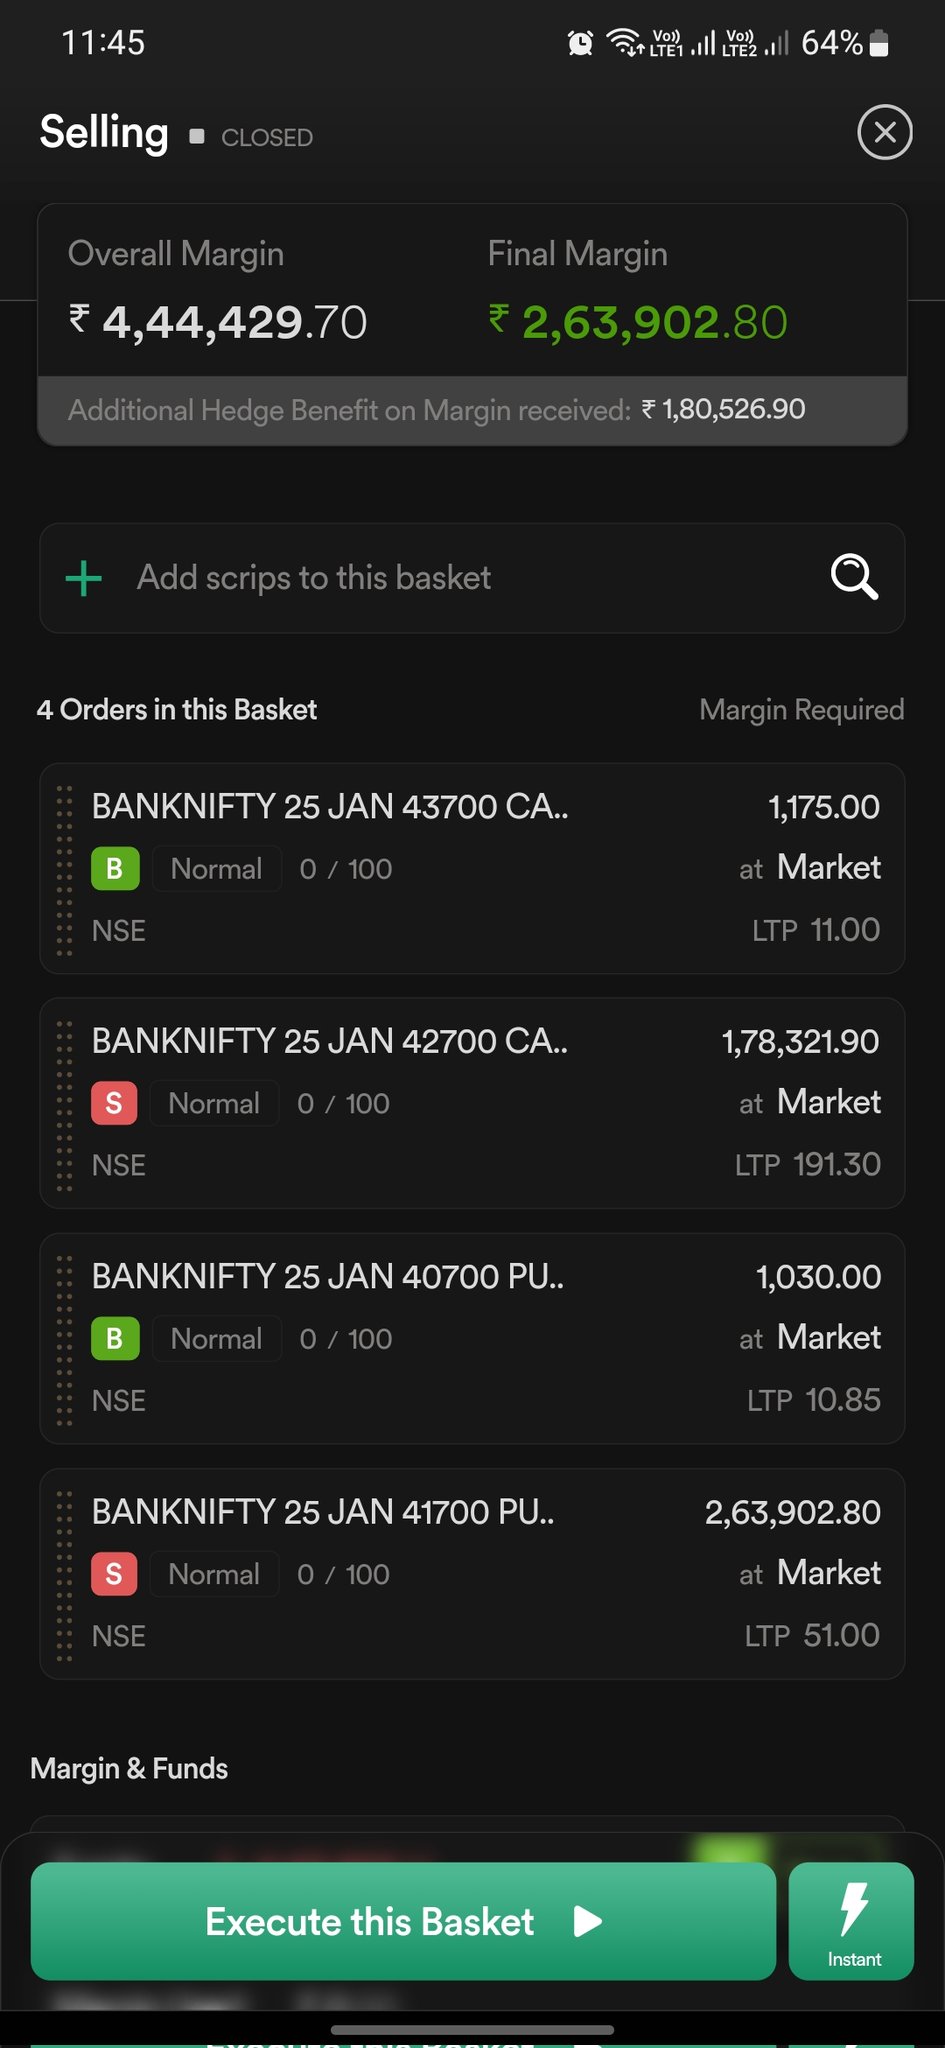Open the Margin & Funds section
The image size is (945, 2048).
129,1768
